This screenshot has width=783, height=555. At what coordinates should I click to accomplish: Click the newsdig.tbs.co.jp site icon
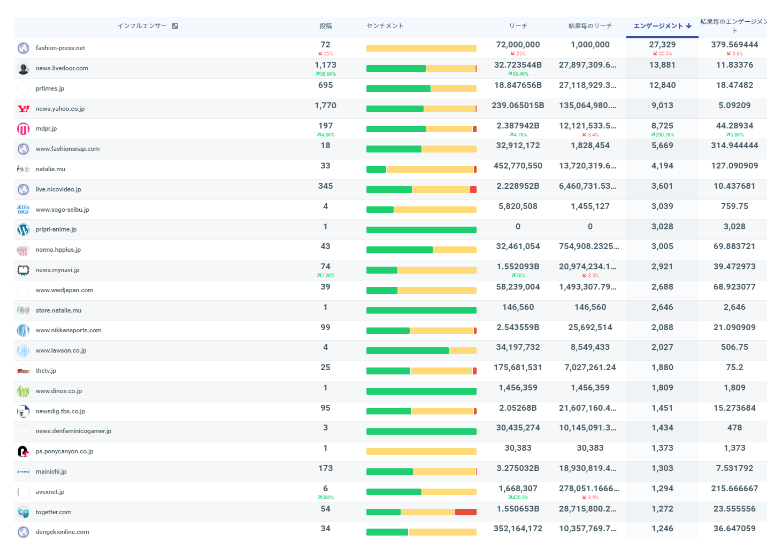[23, 411]
